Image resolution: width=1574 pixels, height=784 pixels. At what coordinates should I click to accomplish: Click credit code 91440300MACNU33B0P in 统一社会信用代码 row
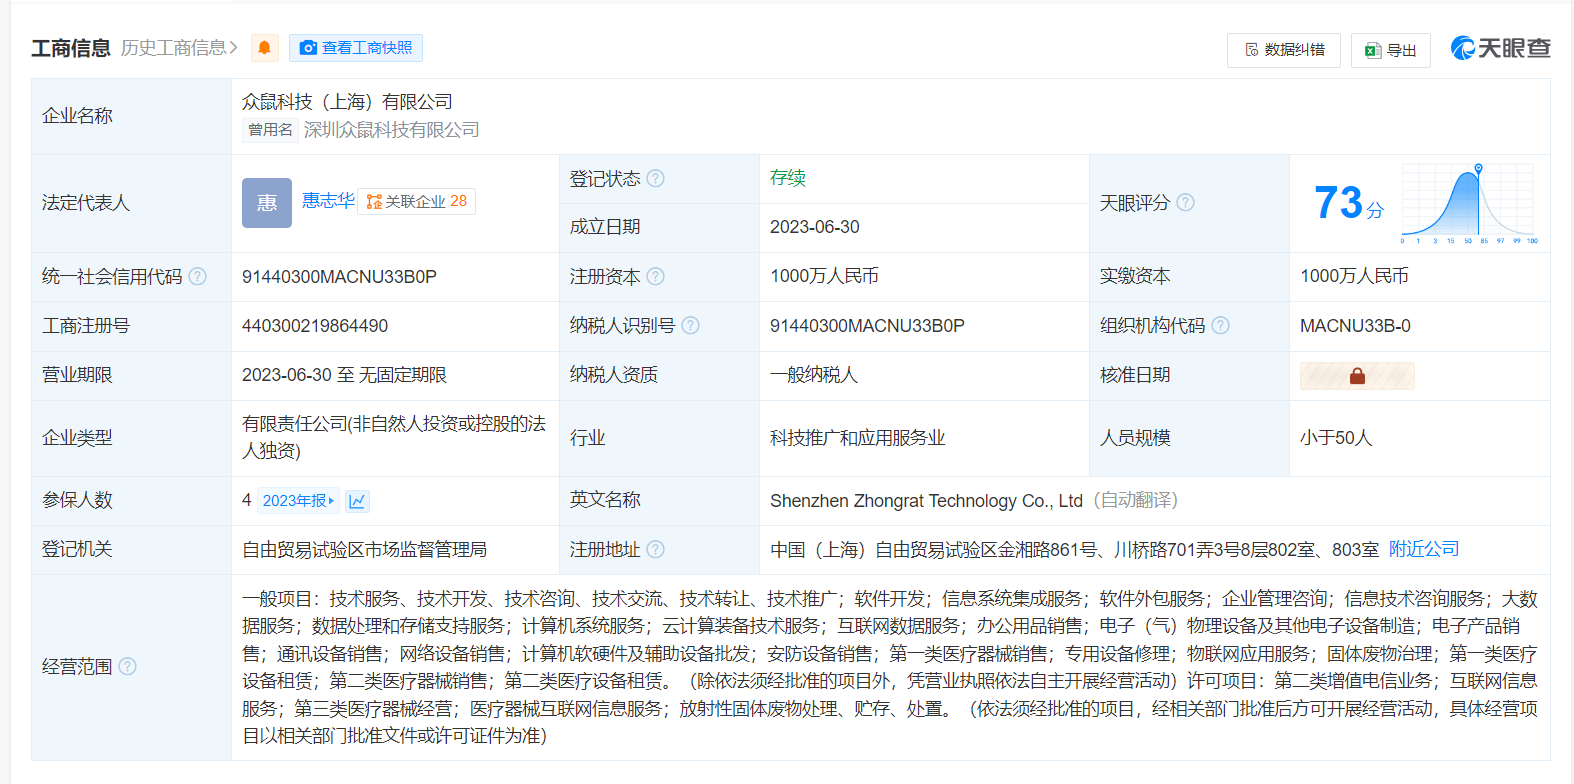(339, 276)
